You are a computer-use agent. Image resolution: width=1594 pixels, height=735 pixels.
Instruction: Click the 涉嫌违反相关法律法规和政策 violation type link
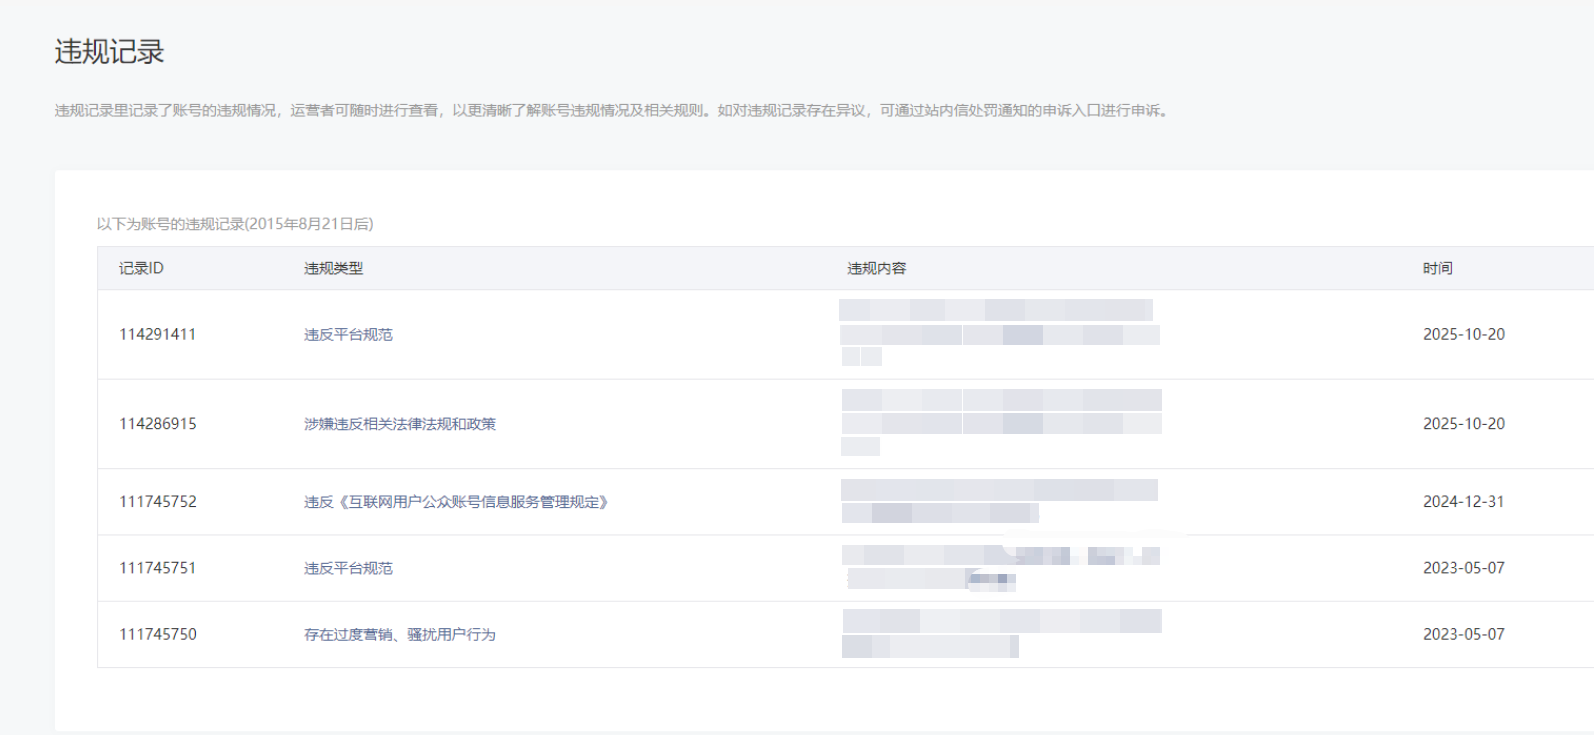400,424
